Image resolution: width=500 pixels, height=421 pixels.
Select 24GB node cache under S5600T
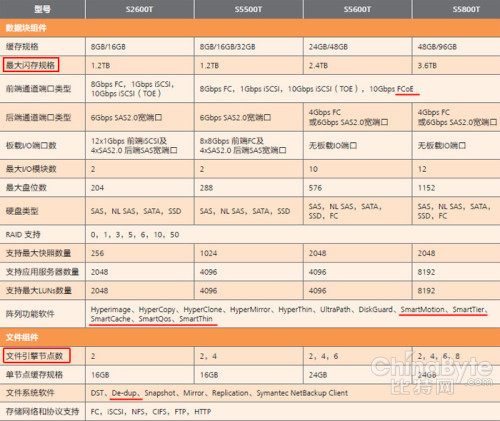point(318,375)
